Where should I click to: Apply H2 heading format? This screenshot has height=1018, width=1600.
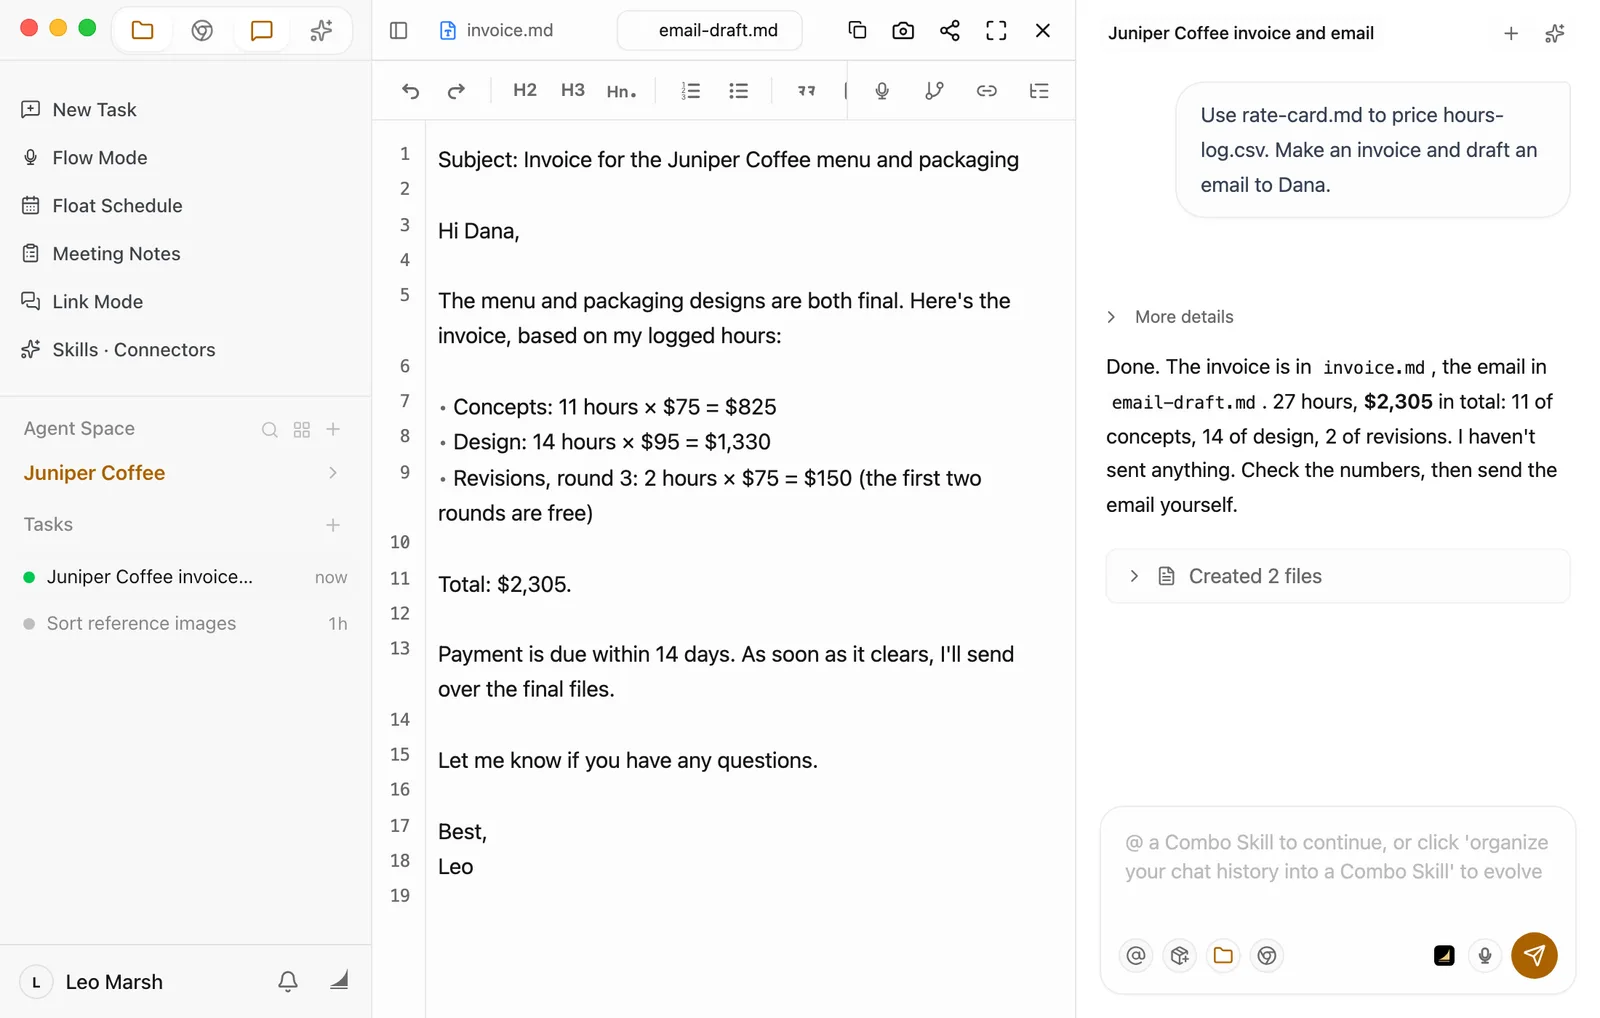pos(525,90)
